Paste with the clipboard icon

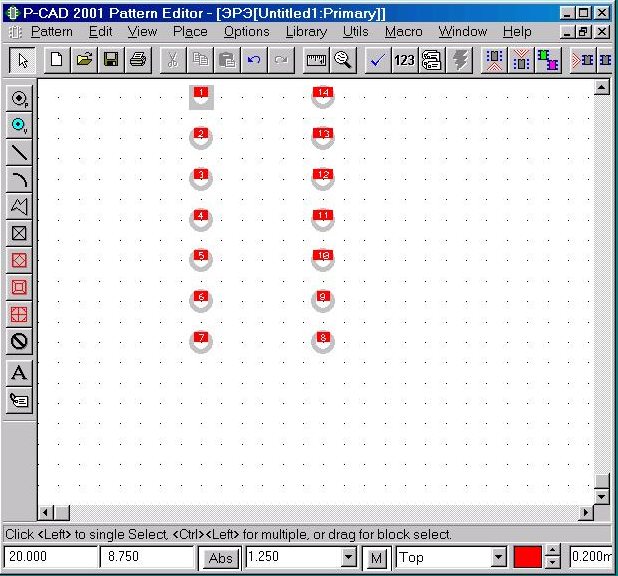pyautogui.click(x=227, y=60)
